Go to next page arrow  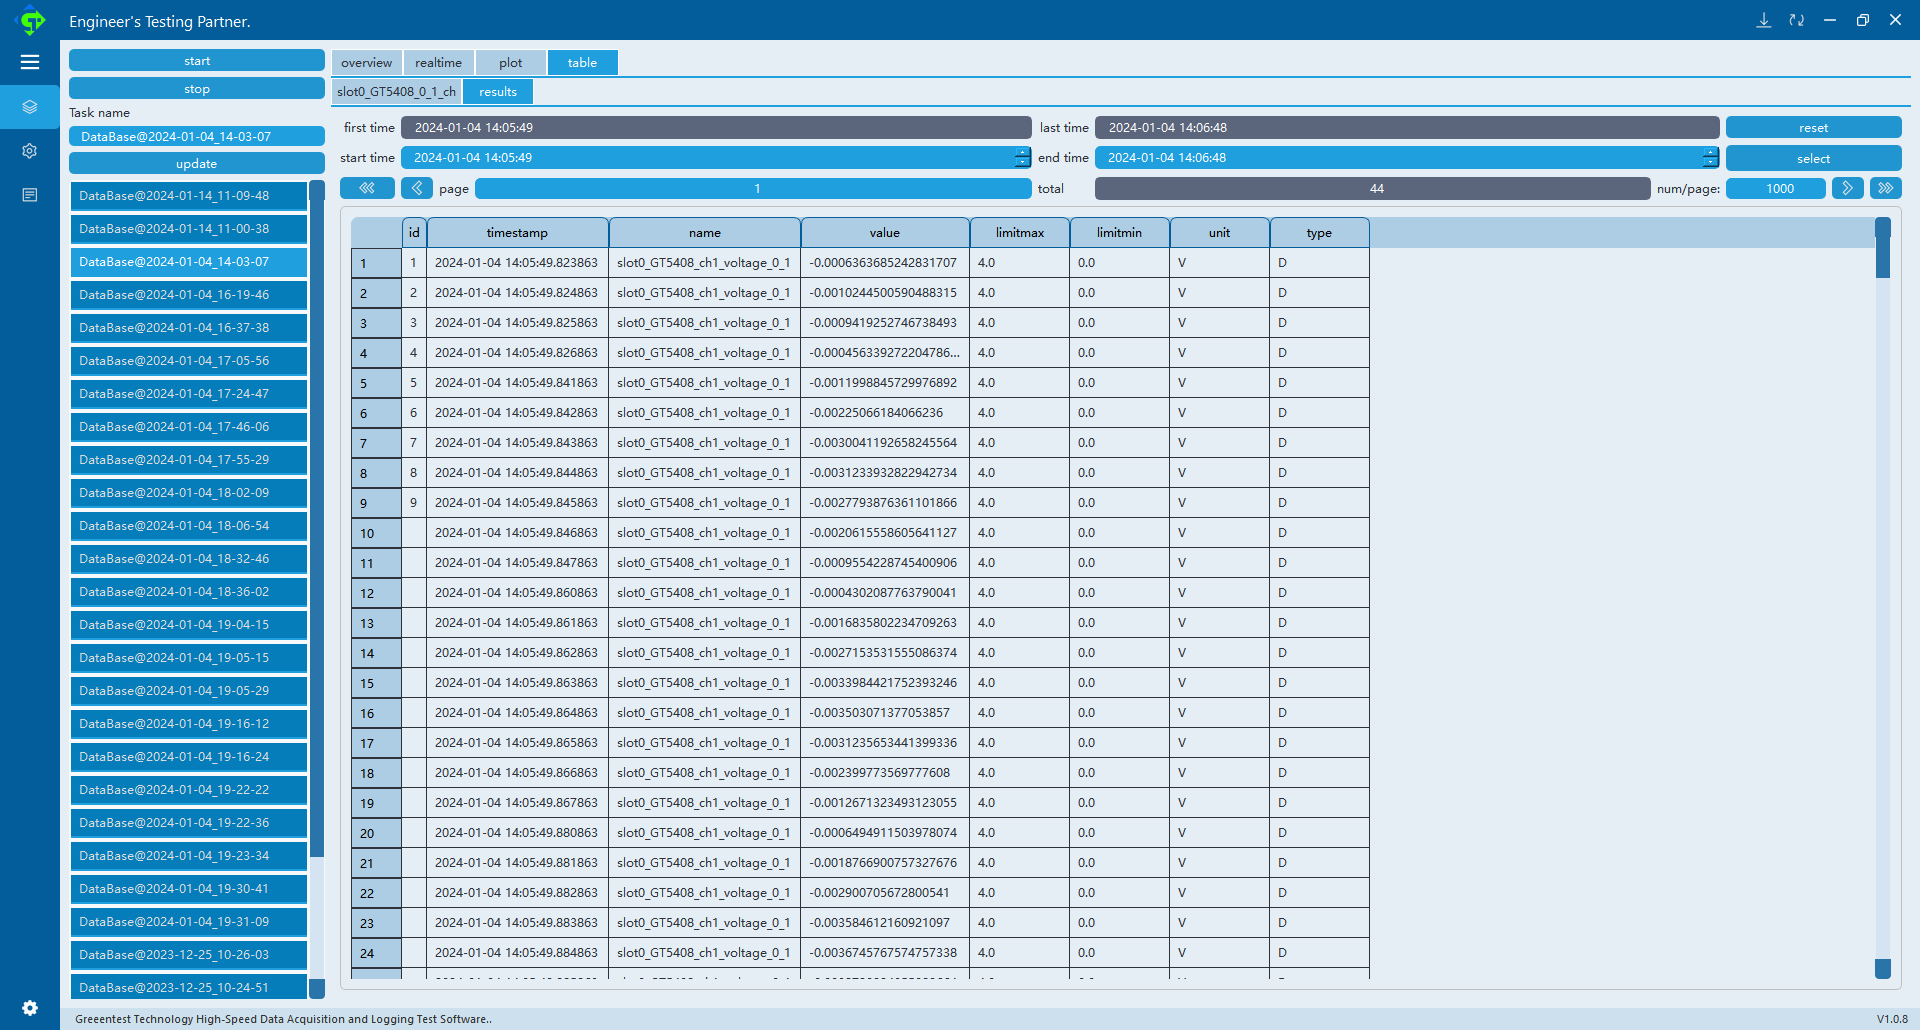point(1847,188)
